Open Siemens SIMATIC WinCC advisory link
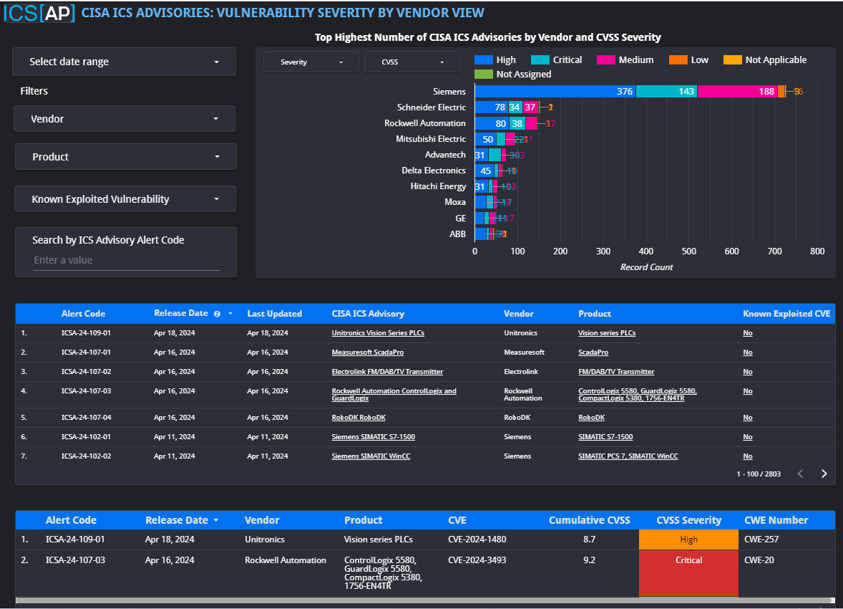This screenshot has width=843, height=609. click(371, 456)
